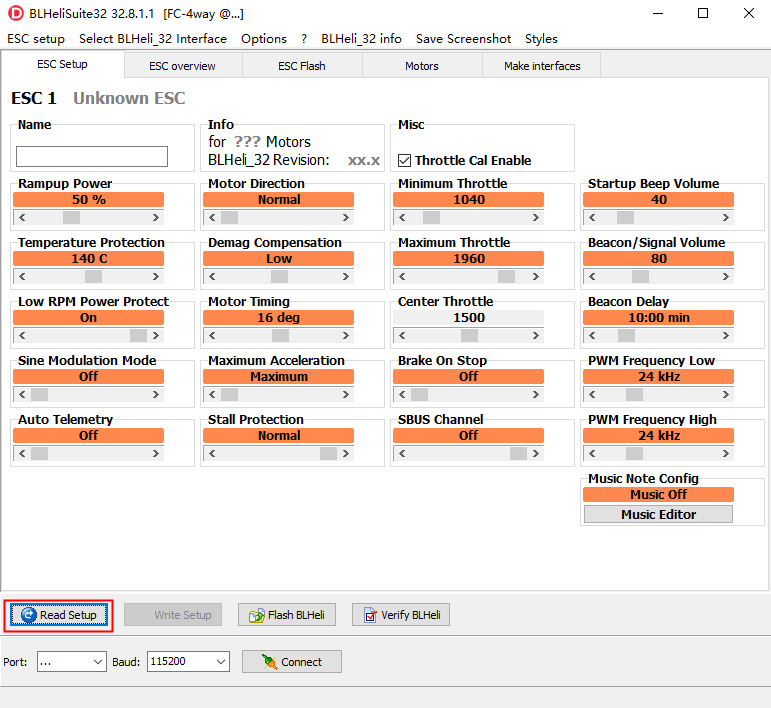Click the Read Setup refresh icon

tap(29, 615)
